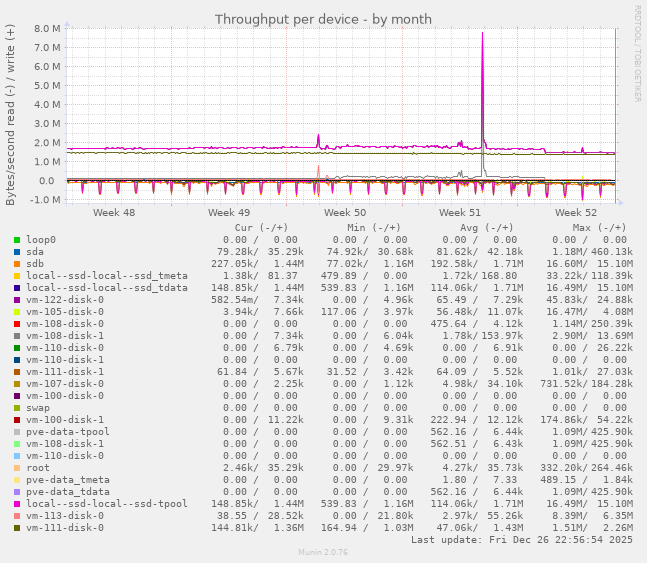Click the 'loop0' legend label
The image size is (647, 563).
coord(41,240)
